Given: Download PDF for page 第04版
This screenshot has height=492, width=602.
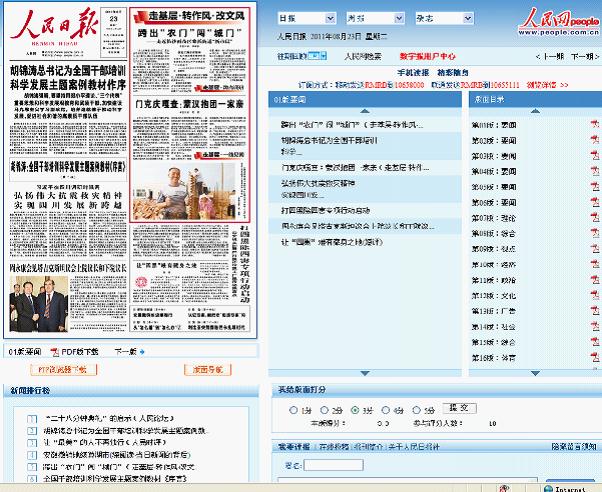Looking at the screenshot, I should (x=595, y=171).
